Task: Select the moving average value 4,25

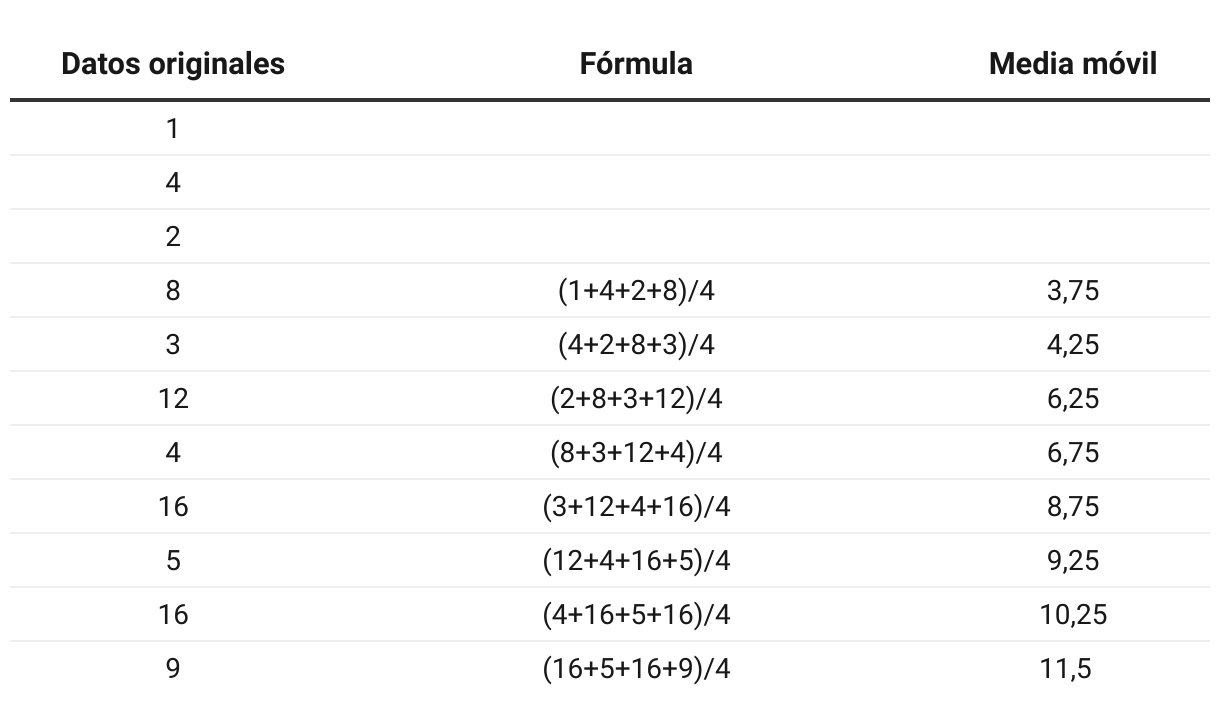Action: coord(1073,345)
